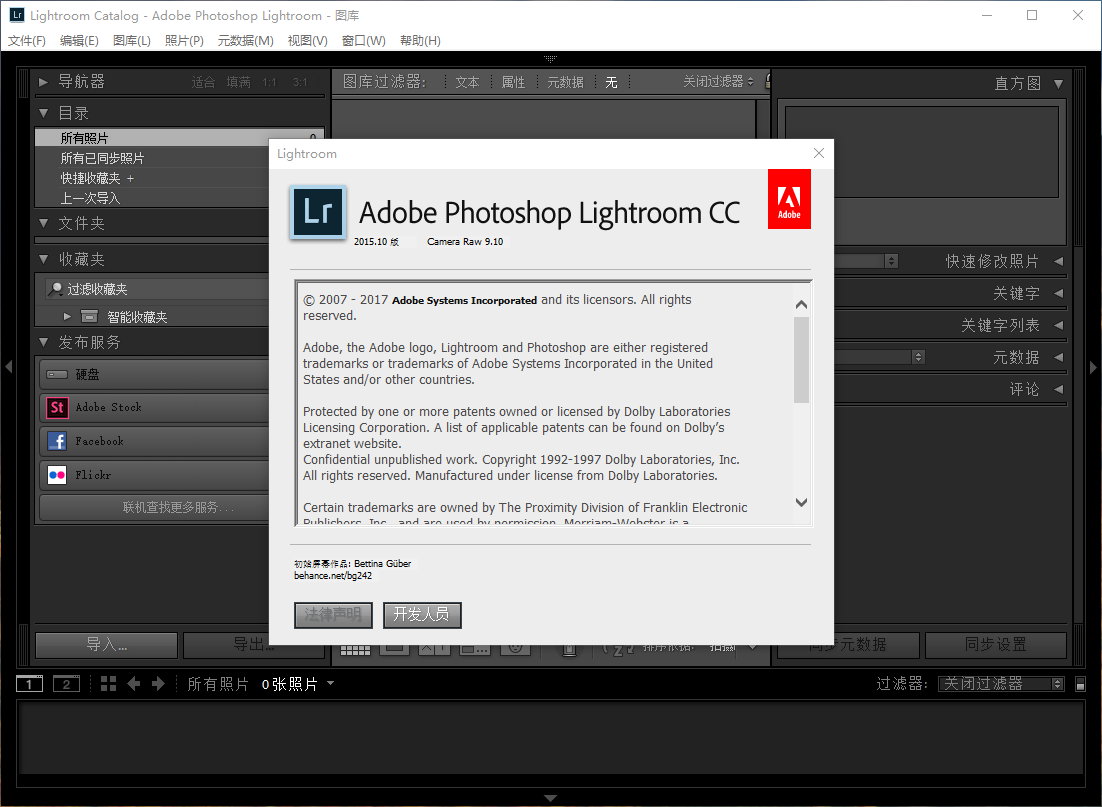Click the legal text scrollbar down arrow

pos(801,503)
